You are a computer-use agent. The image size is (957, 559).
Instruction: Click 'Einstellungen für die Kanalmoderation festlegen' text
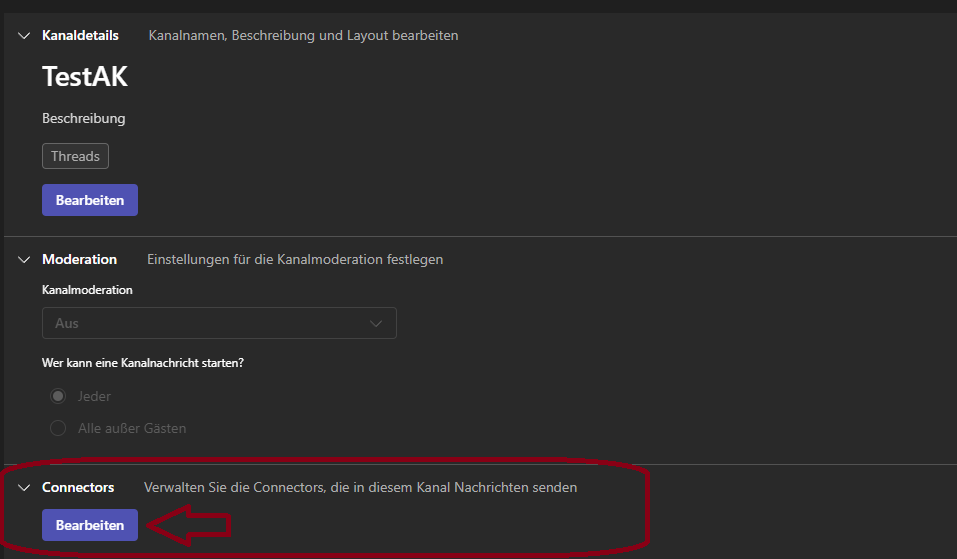(x=295, y=259)
